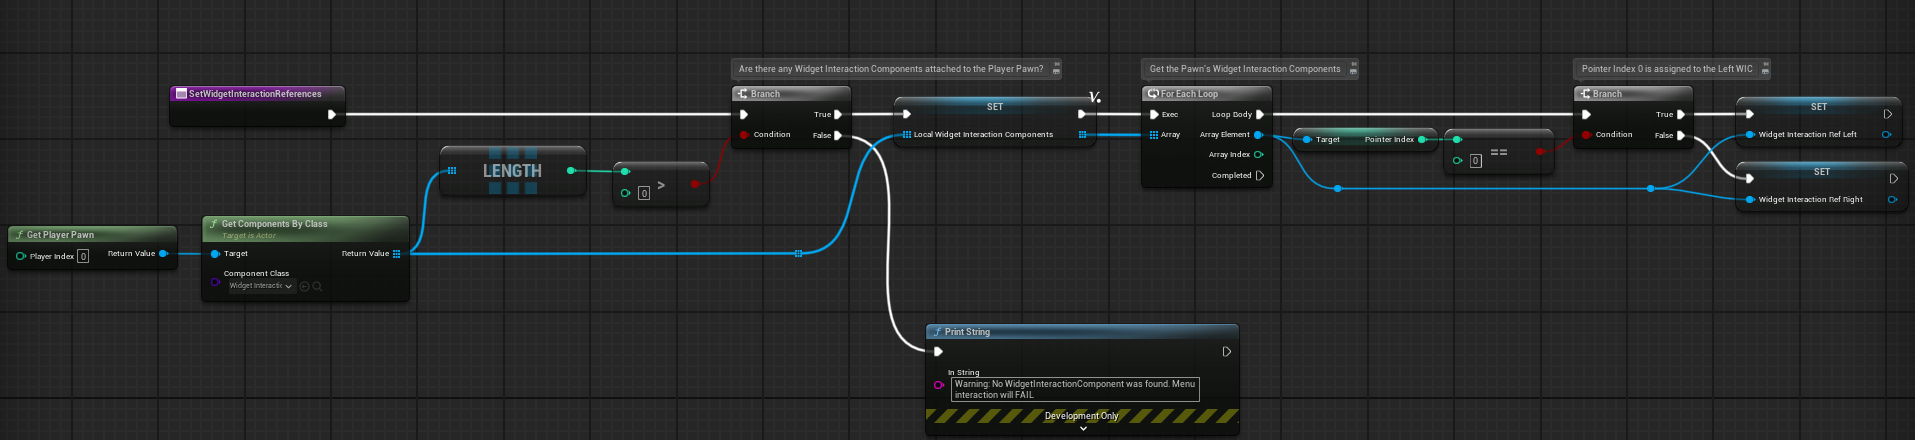The width and height of the screenshot is (1915, 440).
Task: Click the Pointer Index output pin
Action: pyautogui.click(x=1422, y=140)
